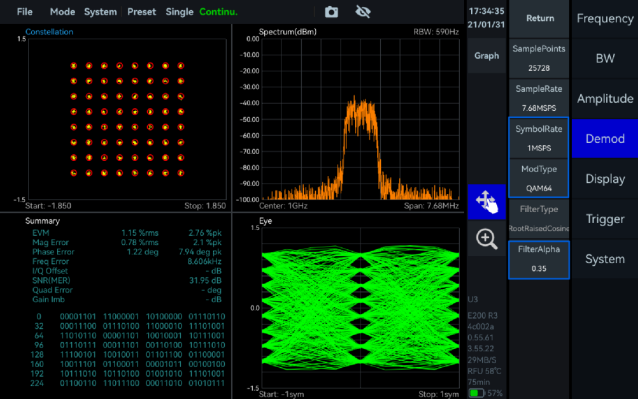Edit the SamplePoints 25728 setting
The image size is (638, 399).
coord(539,58)
